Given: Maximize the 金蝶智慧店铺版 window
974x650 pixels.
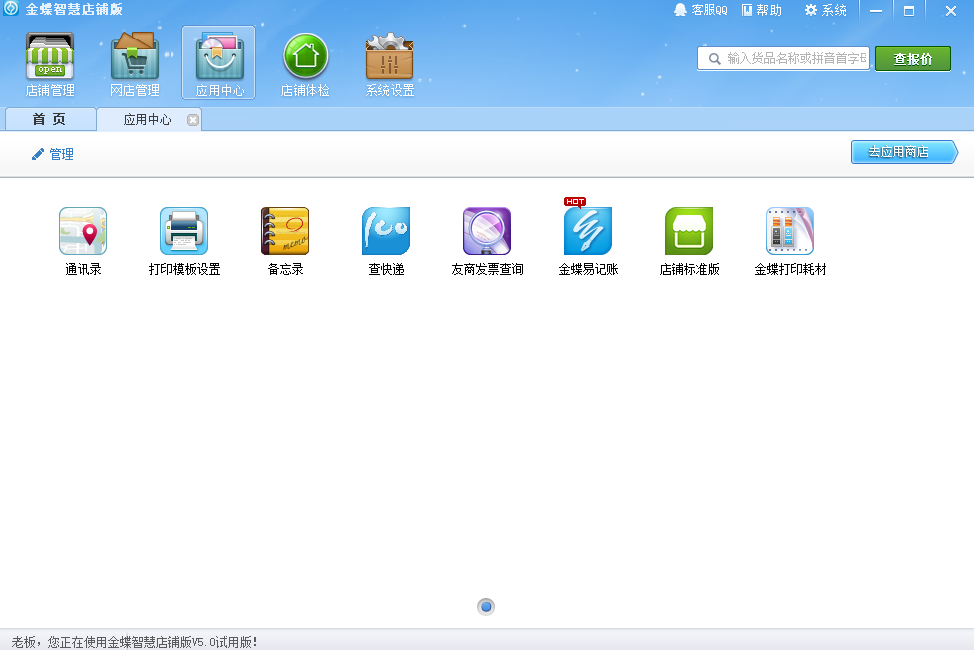Looking at the screenshot, I should pyautogui.click(x=909, y=11).
